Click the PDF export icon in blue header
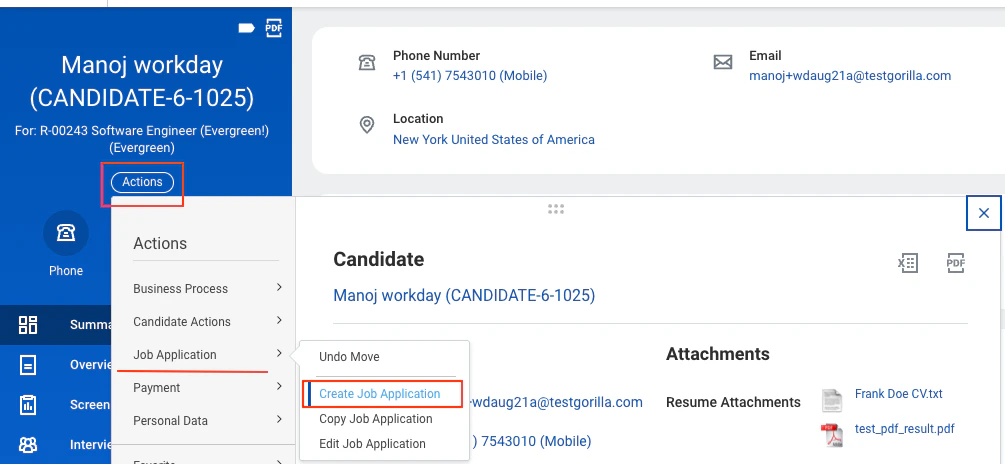 coord(274,28)
